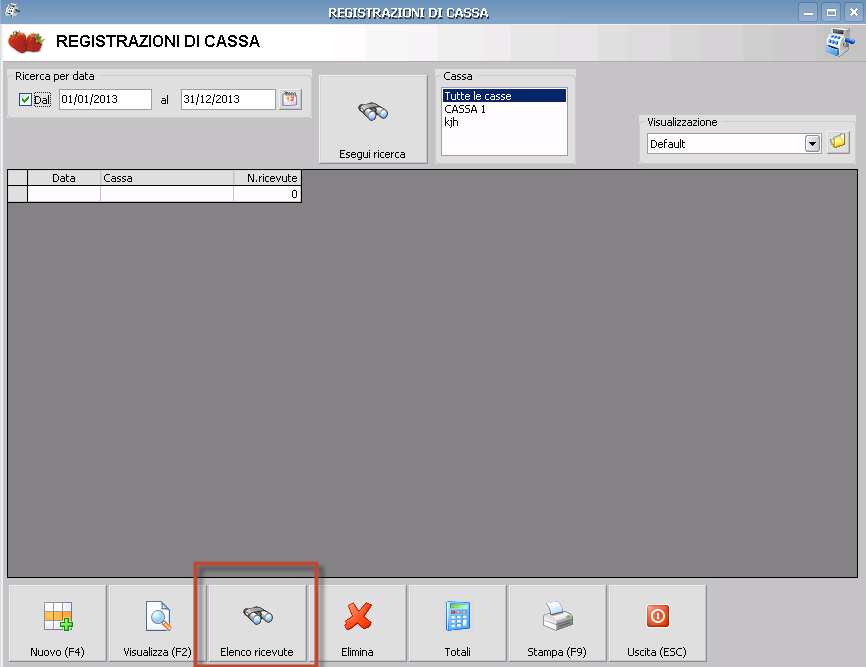Open Elenco ricevute list

pyautogui.click(x=257, y=623)
